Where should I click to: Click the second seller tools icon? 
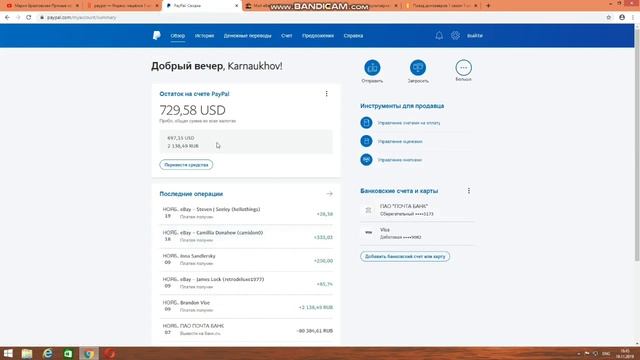[366, 141]
